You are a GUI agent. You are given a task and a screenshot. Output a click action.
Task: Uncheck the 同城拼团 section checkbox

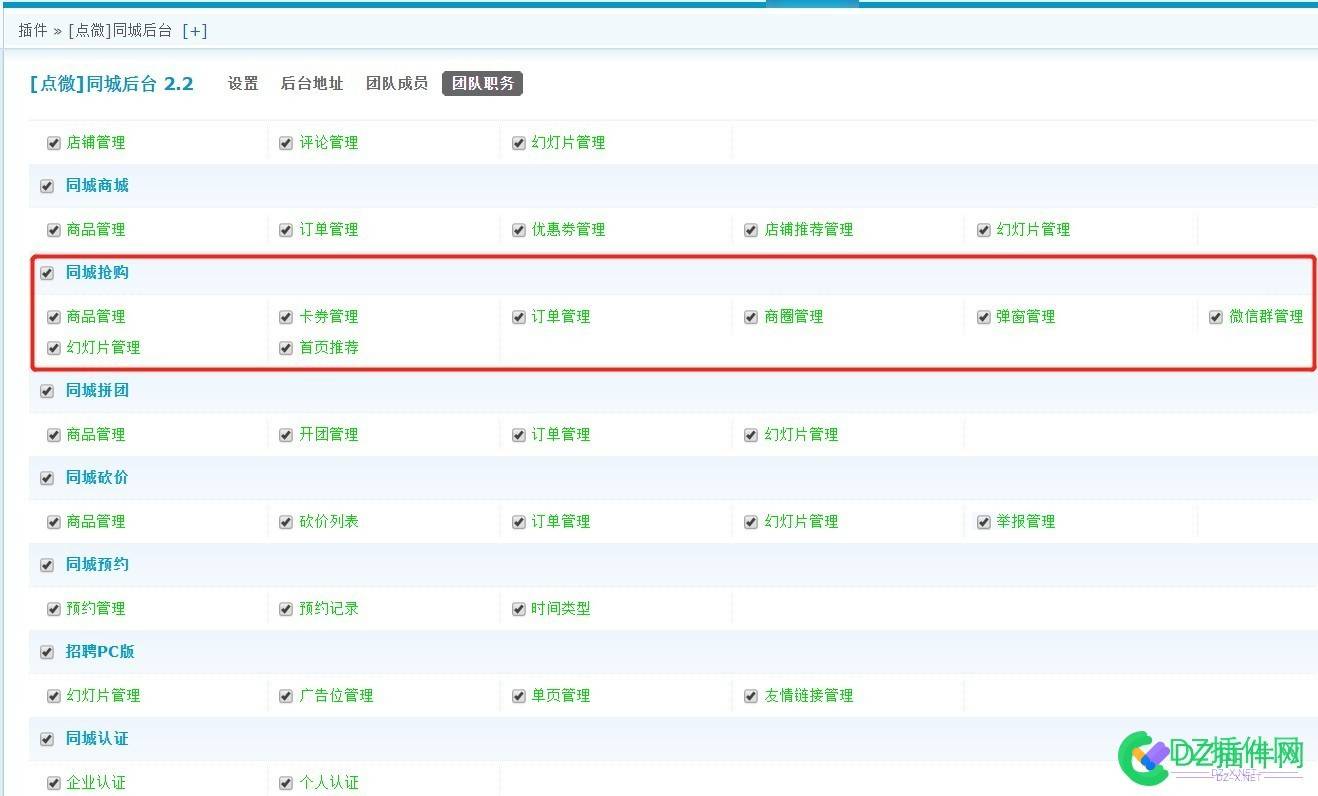pyautogui.click(x=47, y=391)
